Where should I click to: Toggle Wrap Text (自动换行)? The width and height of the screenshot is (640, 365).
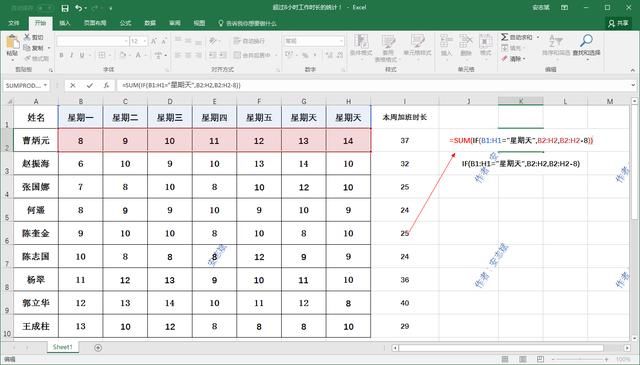pos(249,41)
